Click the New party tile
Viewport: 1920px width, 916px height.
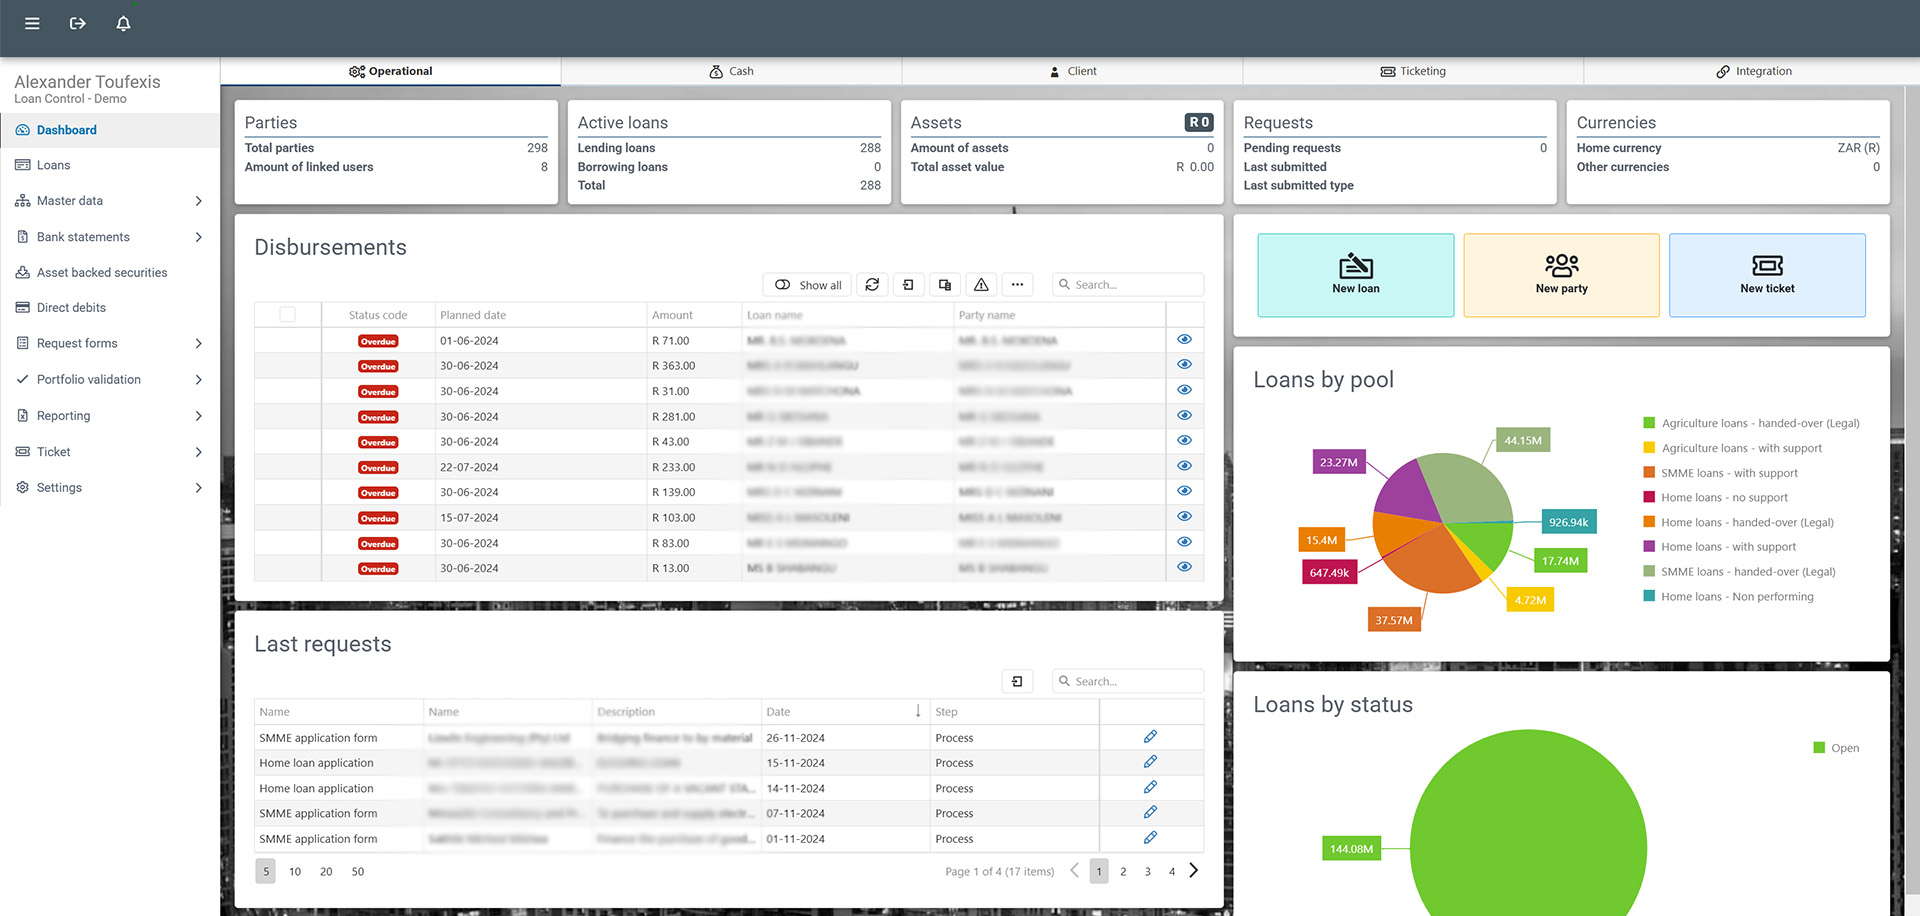point(1561,275)
